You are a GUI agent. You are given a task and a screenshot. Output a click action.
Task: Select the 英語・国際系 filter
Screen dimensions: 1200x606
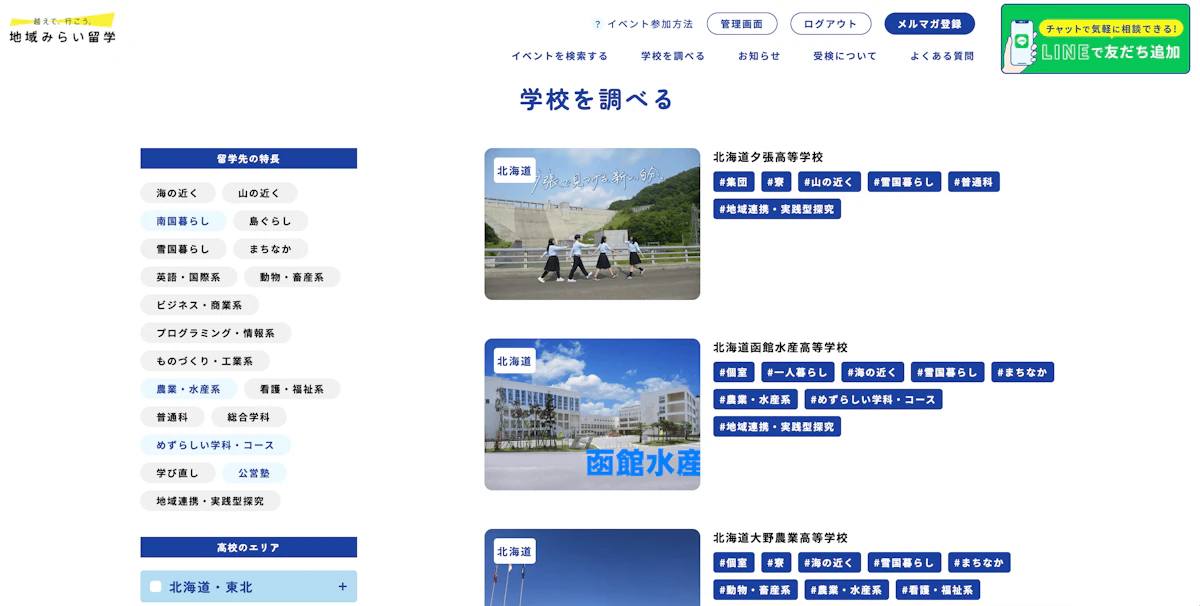pos(188,277)
